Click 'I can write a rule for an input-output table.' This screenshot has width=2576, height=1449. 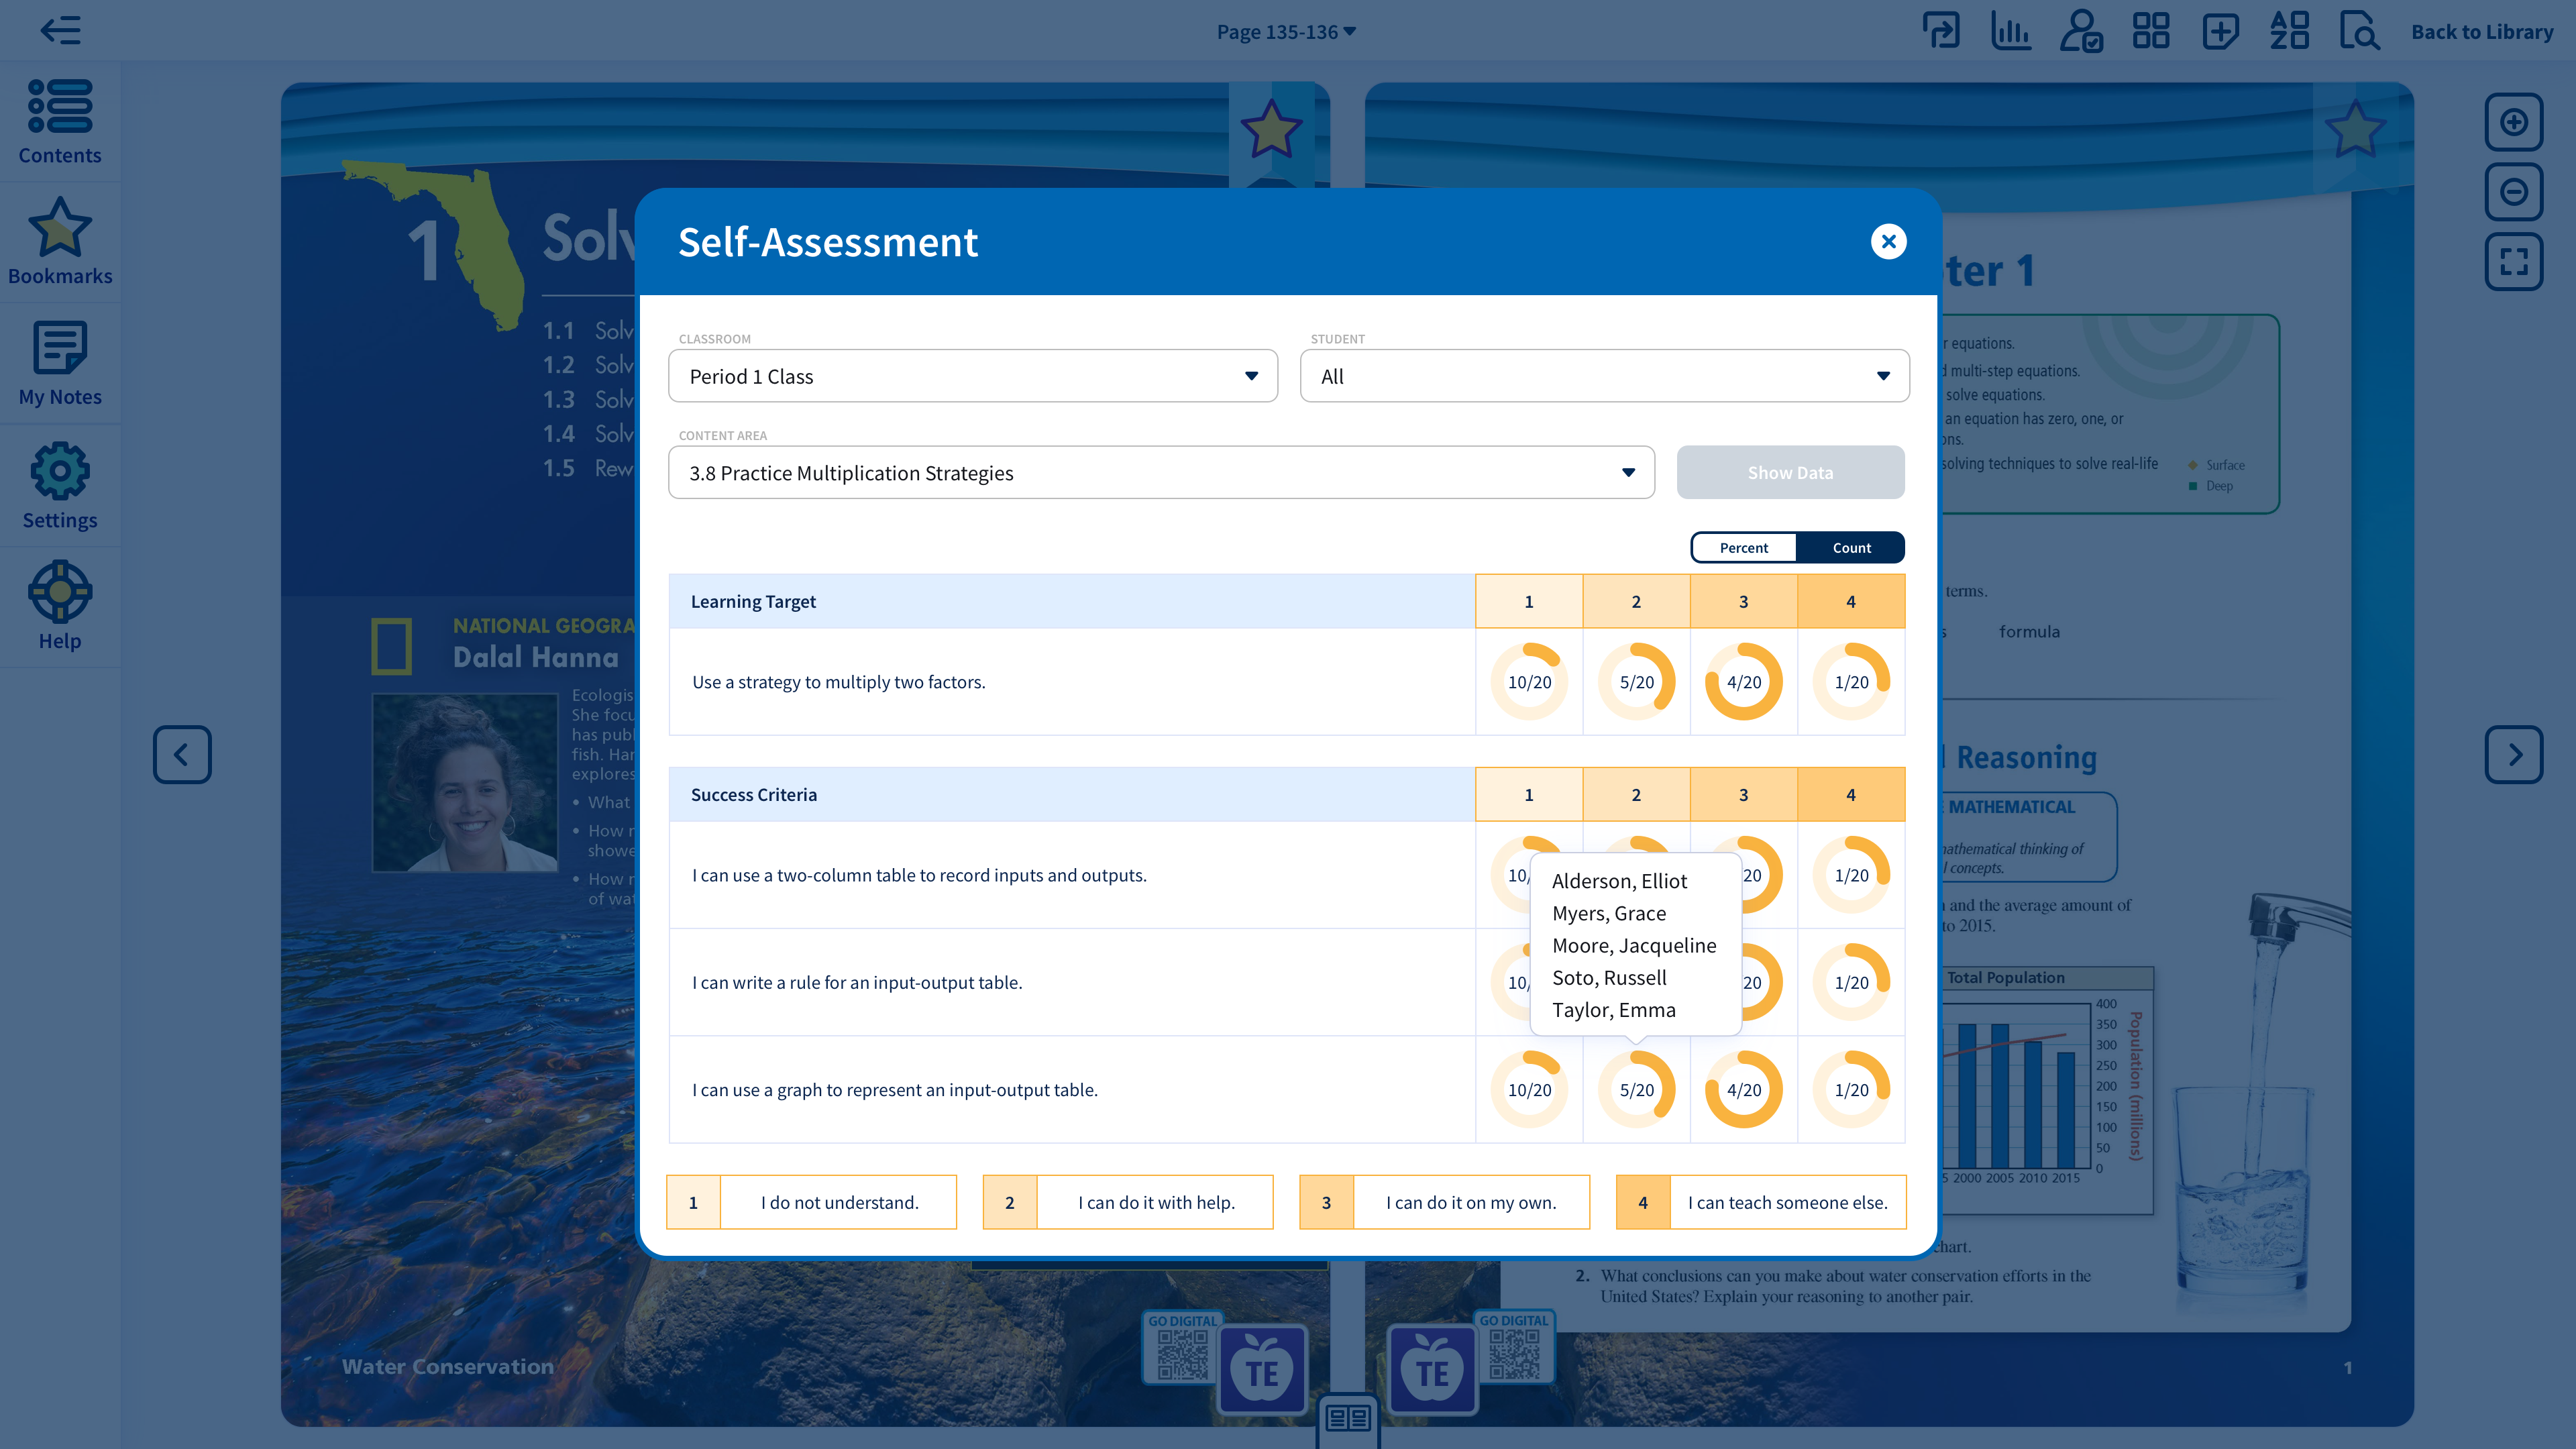click(x=857, y=982)
